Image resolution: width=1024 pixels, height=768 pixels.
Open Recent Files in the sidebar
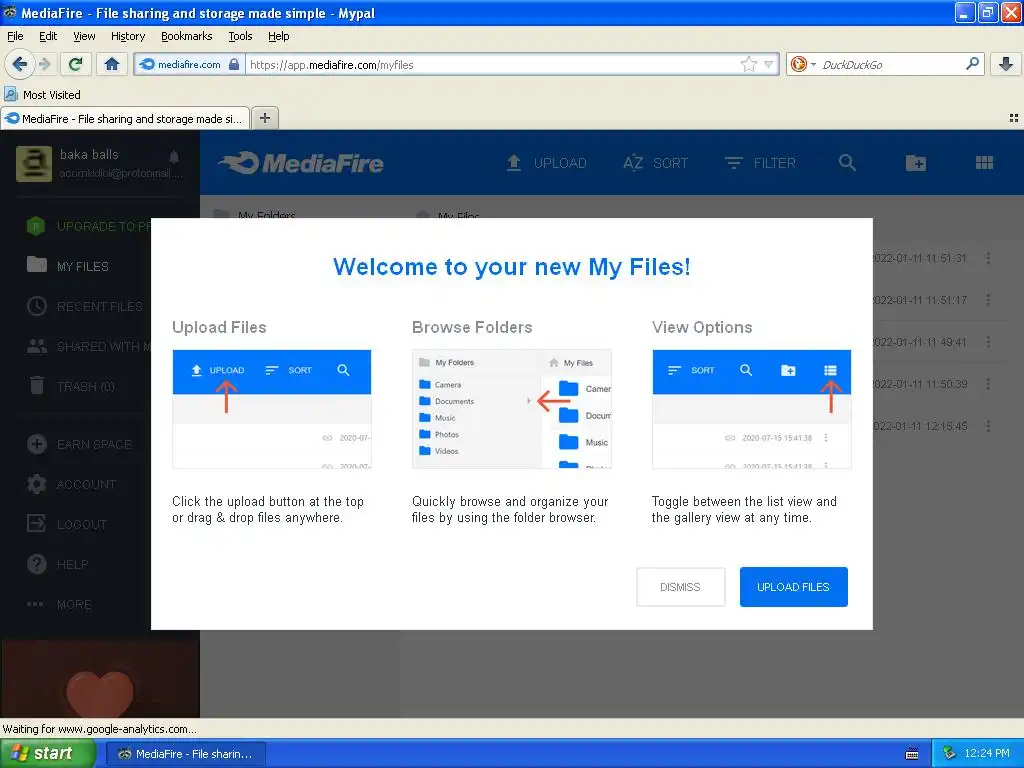click(x=85, y=306)
